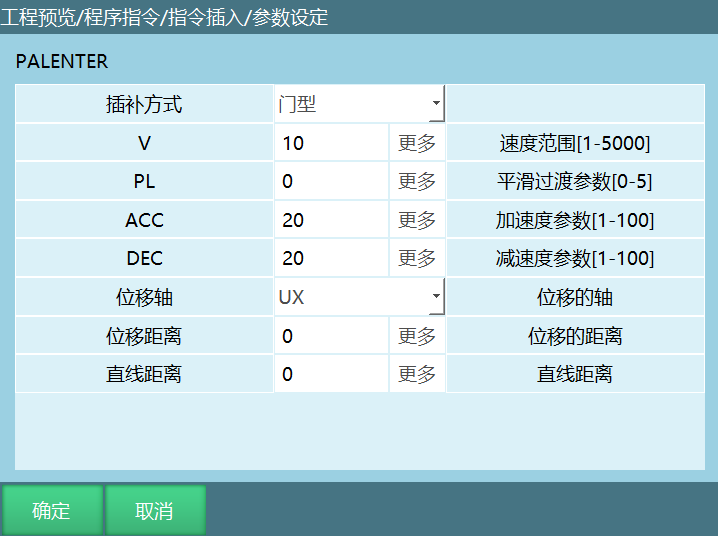Click the PALENTER instruction heading
718x536 pixels.
[x=62, y=61]
